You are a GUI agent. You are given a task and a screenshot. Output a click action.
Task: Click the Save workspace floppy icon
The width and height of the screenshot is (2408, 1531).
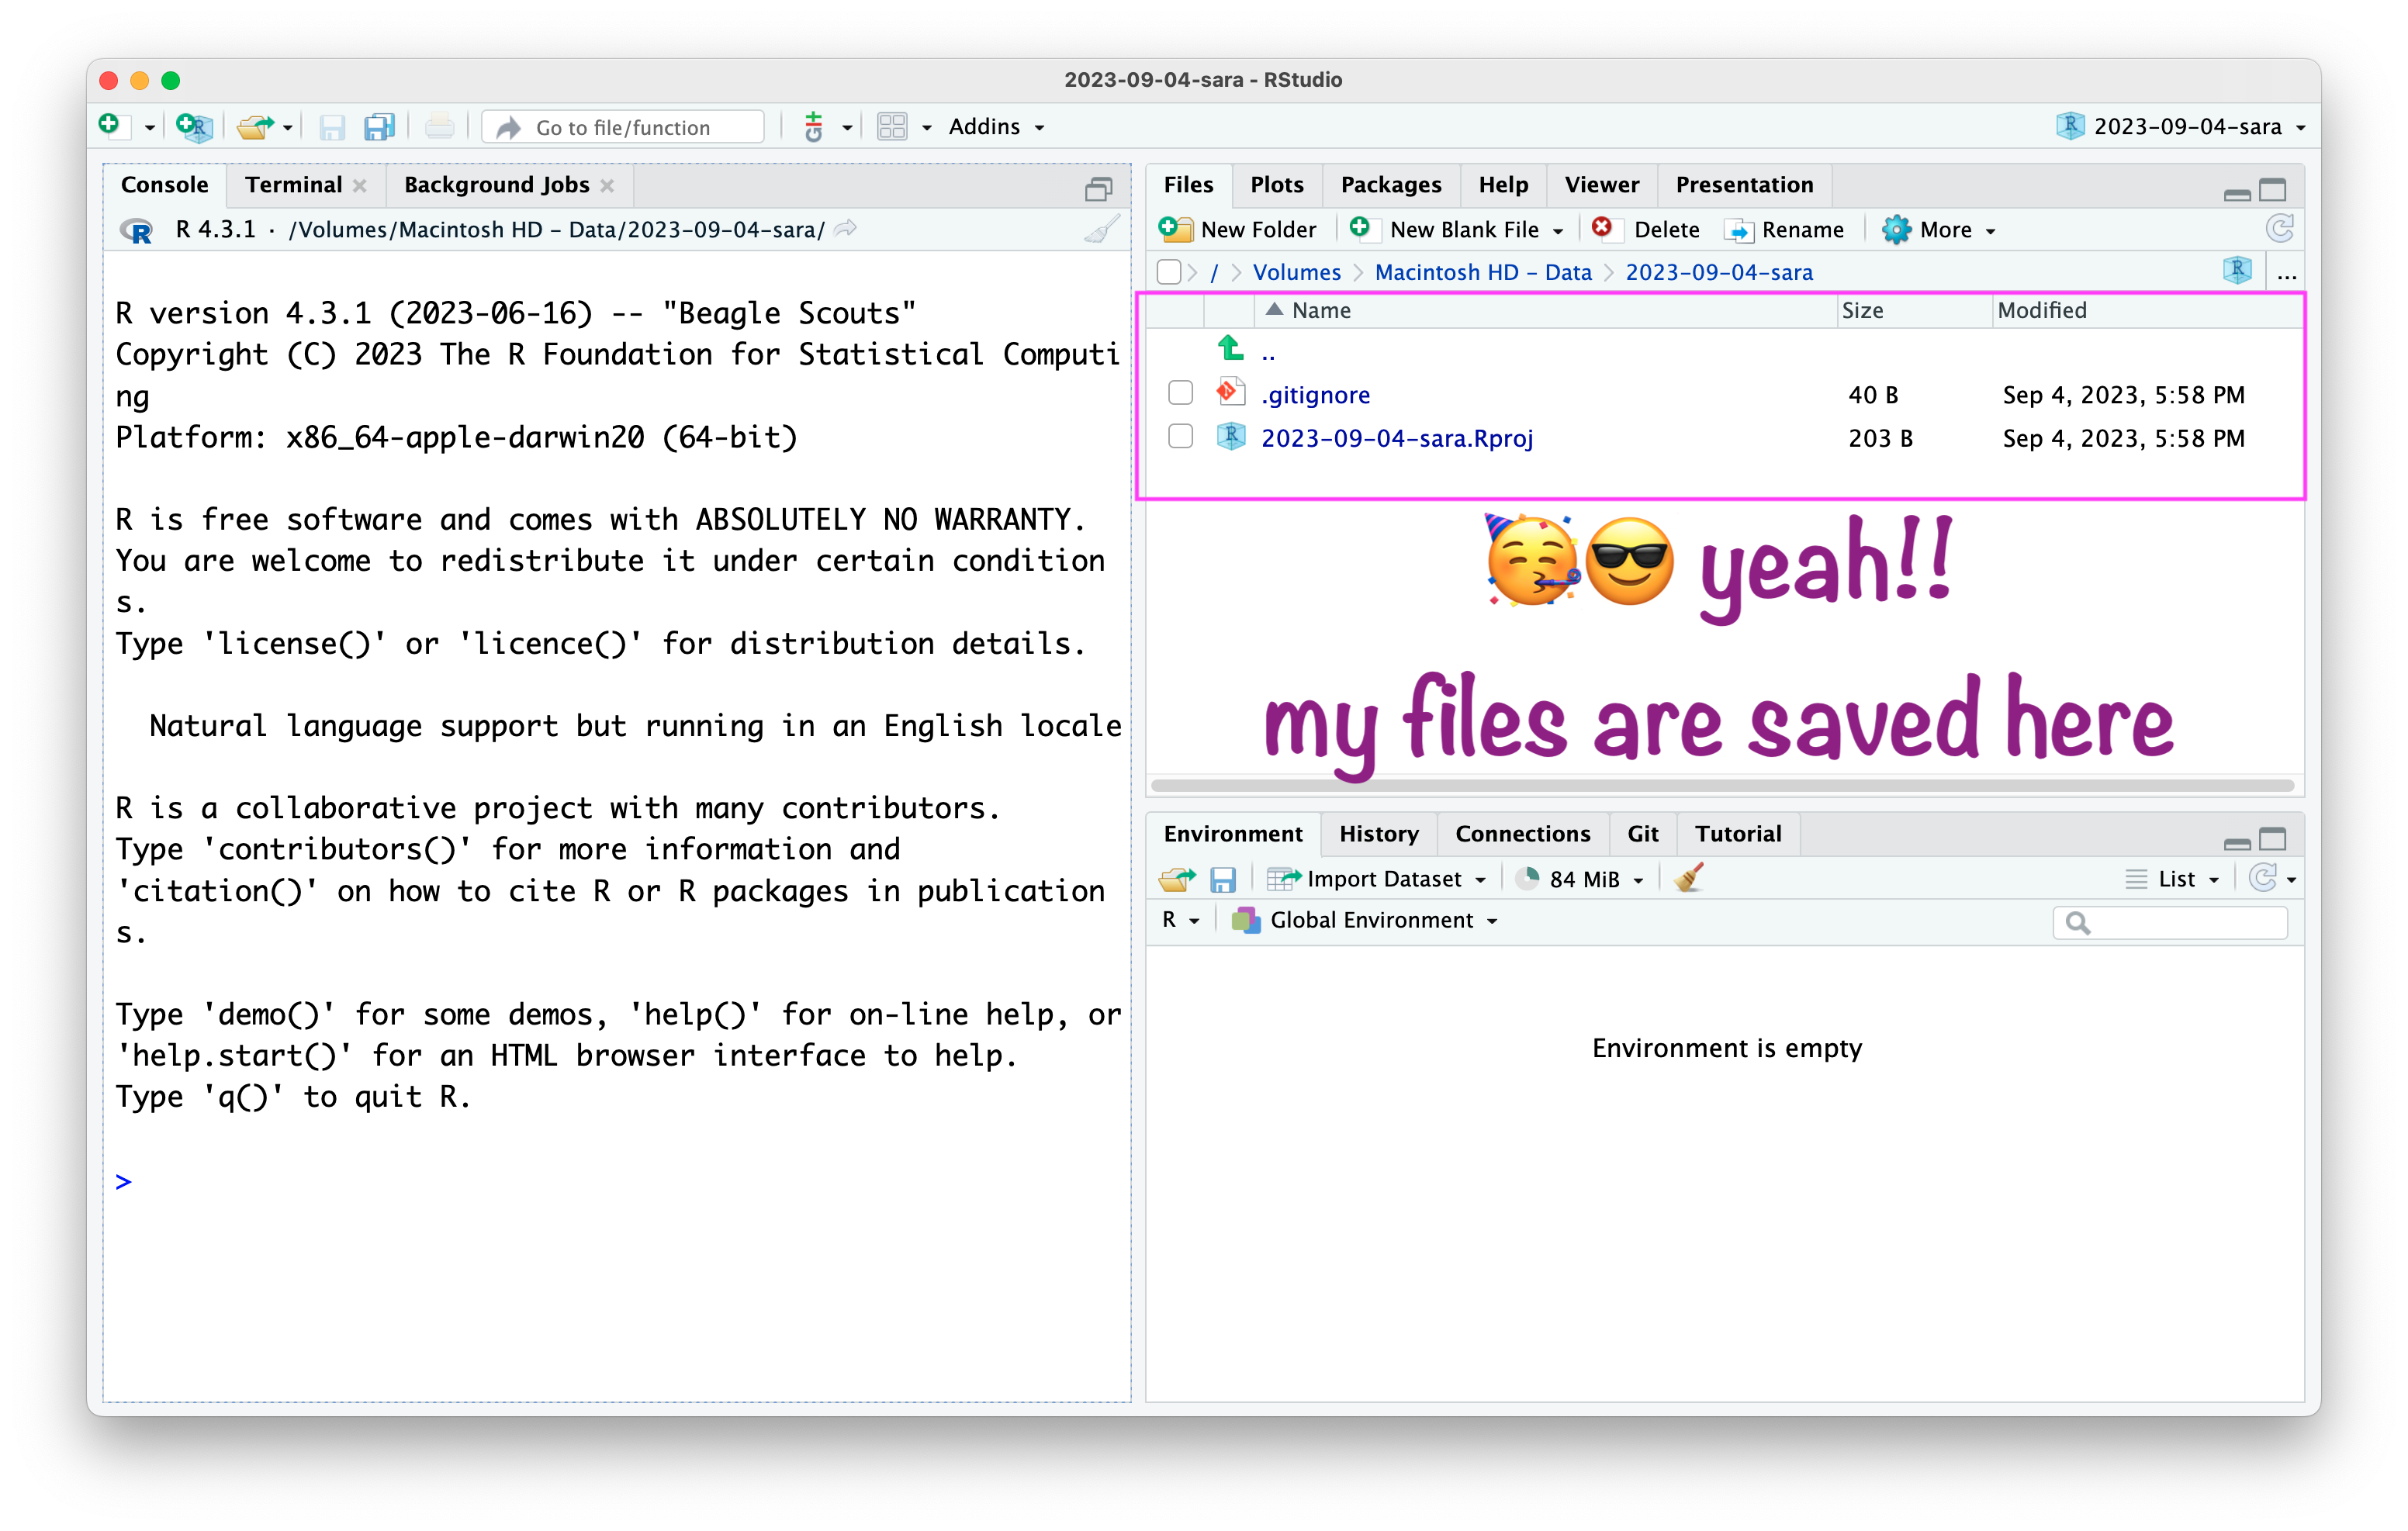pos(1222,879)
